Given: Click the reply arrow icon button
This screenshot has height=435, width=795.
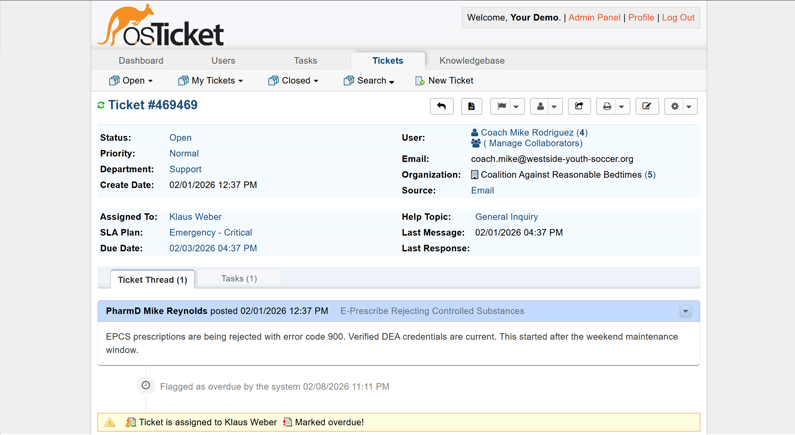Looking at the screenshot, I should (441, 106).
